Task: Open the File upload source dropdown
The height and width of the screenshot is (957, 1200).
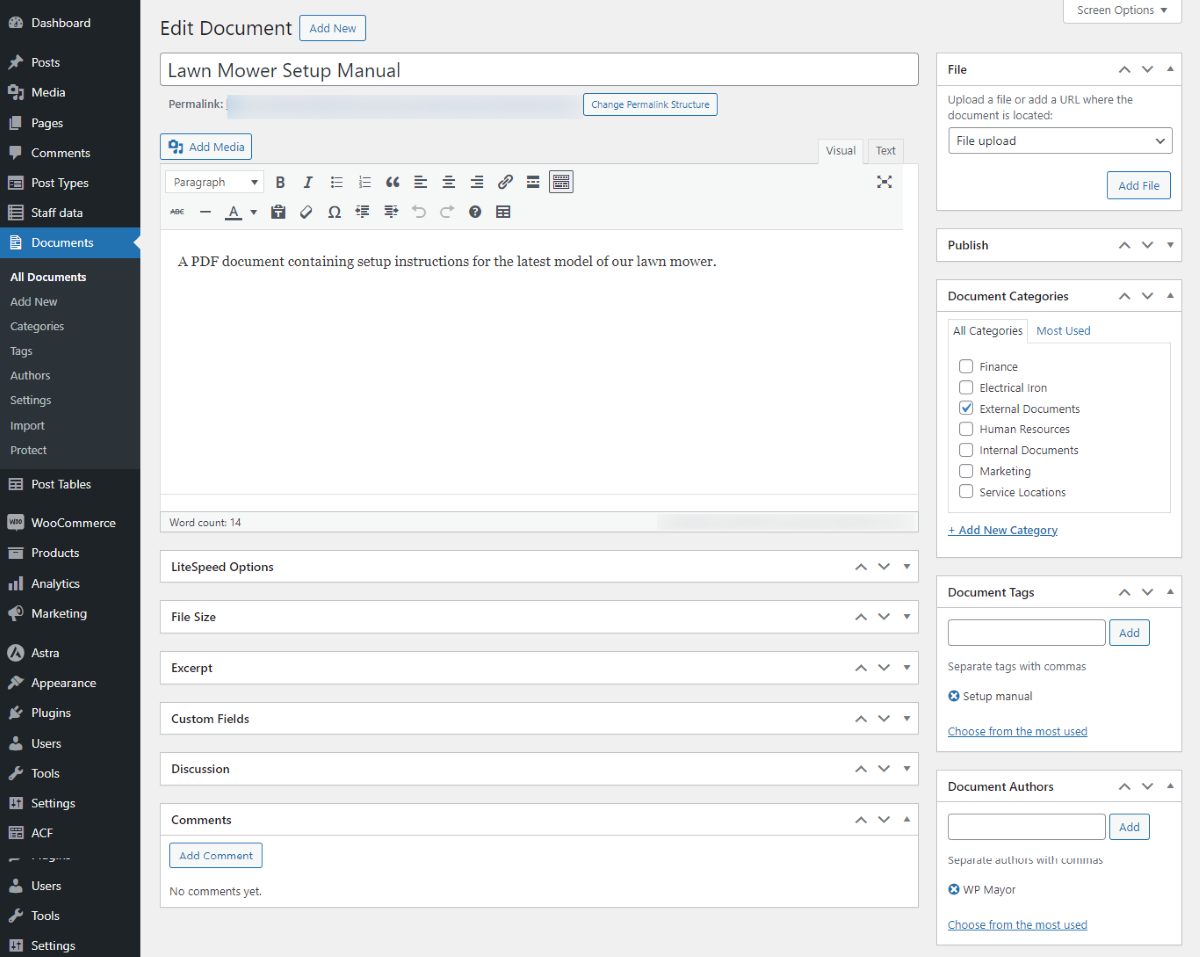Action: point(1060,141)
